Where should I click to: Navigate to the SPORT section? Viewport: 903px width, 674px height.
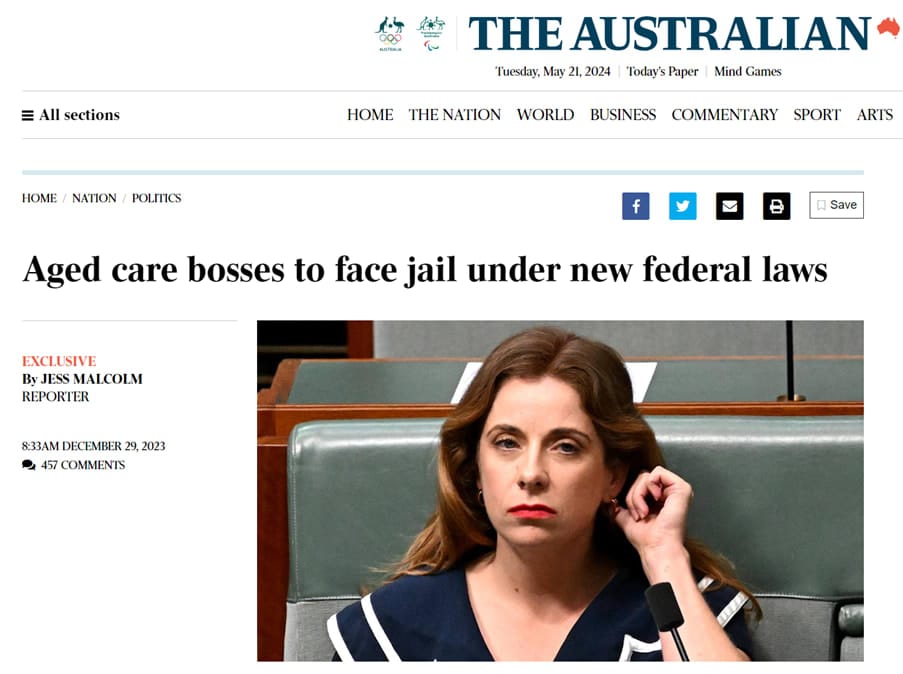tap(817, 115)
